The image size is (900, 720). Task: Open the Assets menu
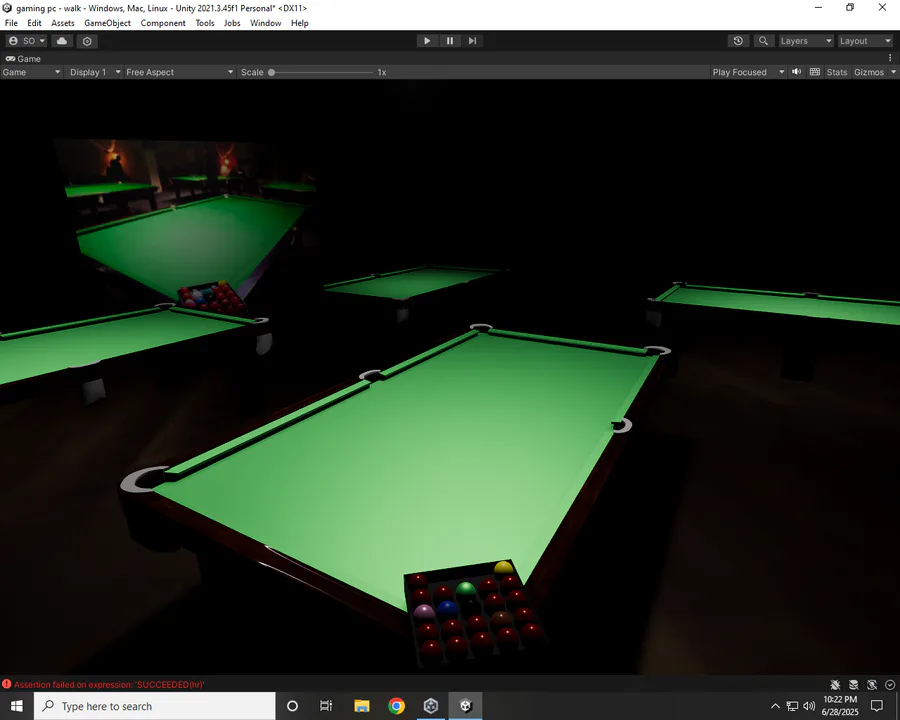pos(63,23)
